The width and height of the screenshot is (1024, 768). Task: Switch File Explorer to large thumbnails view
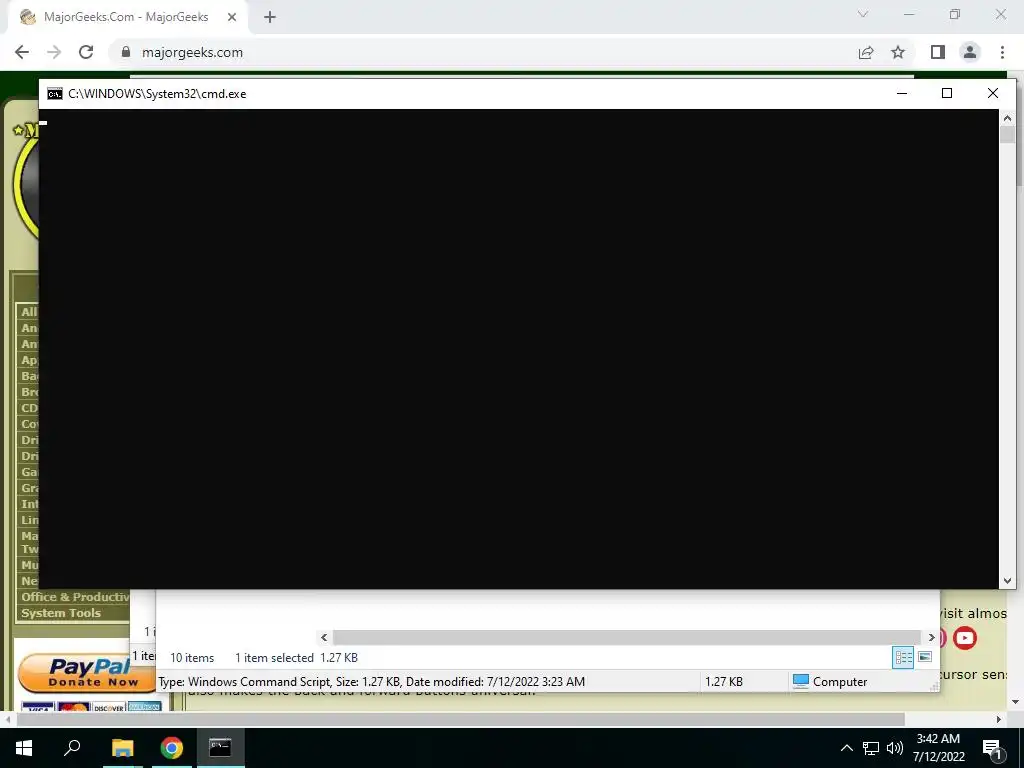point(925,657)
